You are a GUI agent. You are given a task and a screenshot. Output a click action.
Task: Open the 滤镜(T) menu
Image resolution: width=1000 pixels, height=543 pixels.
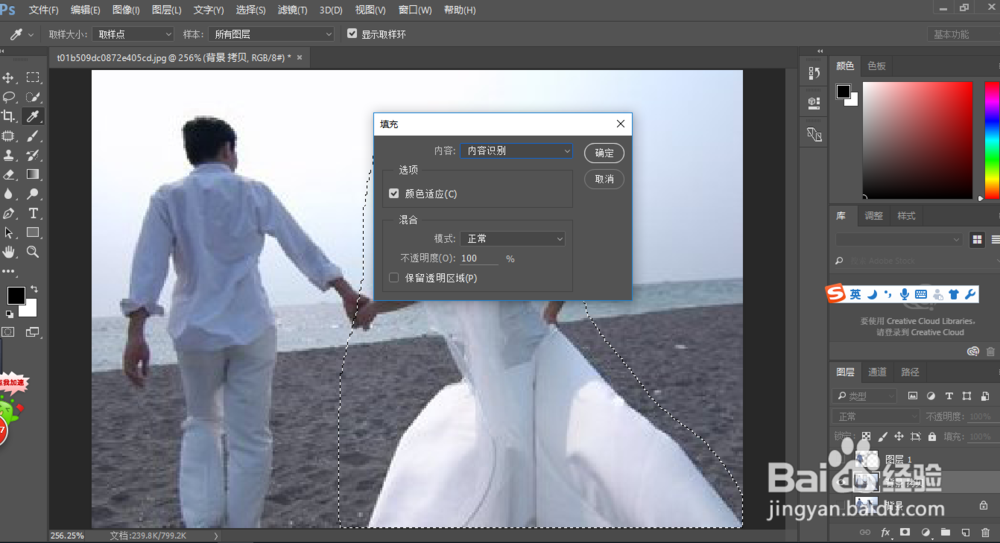pos(292,10)
